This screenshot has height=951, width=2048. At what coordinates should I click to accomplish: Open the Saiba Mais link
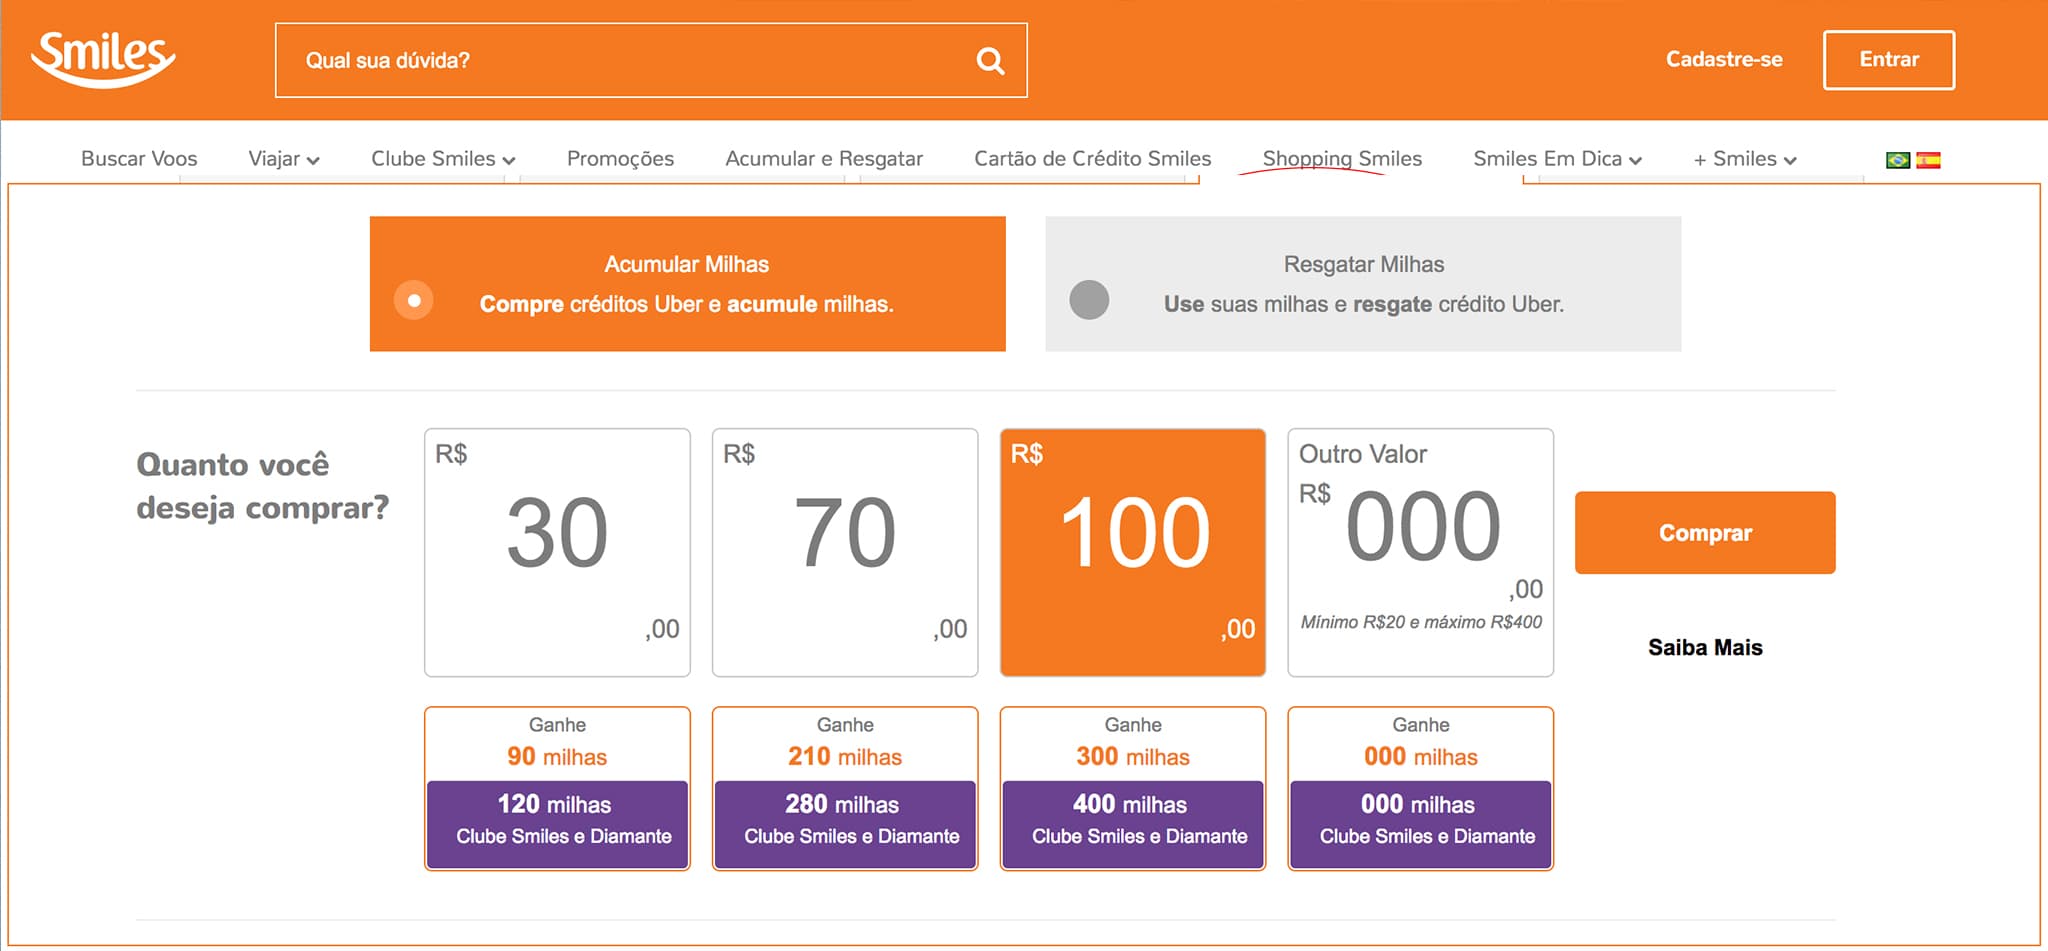[x=1705, y=648]
